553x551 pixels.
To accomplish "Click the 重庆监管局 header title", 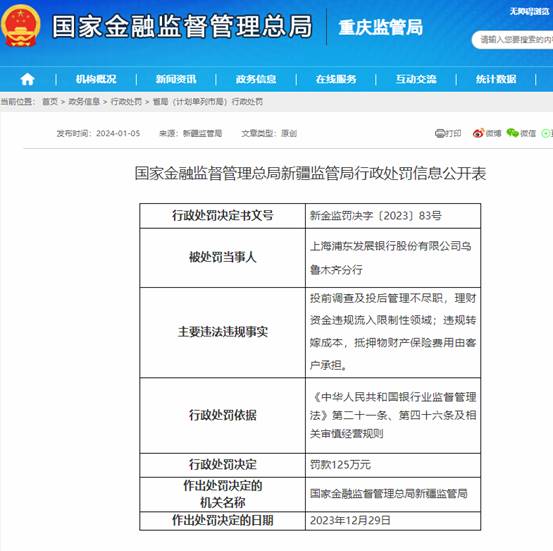I will click(x=381, y=28).
